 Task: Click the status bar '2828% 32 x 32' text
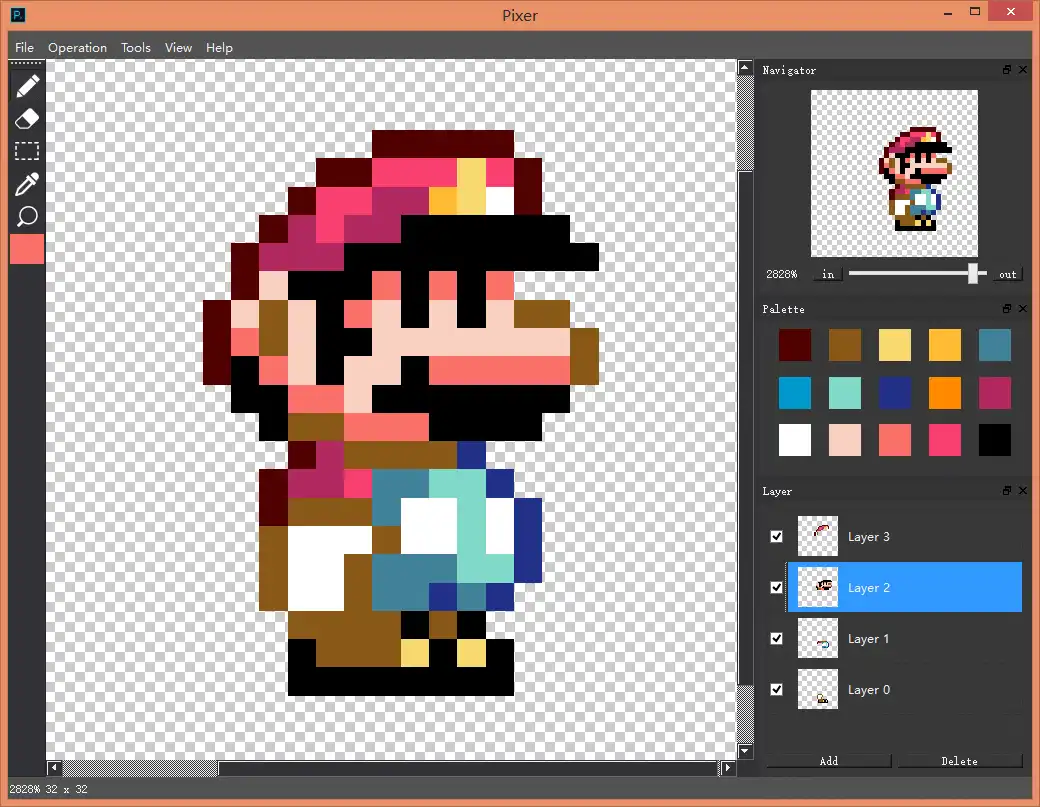click(x=48, y=789)
